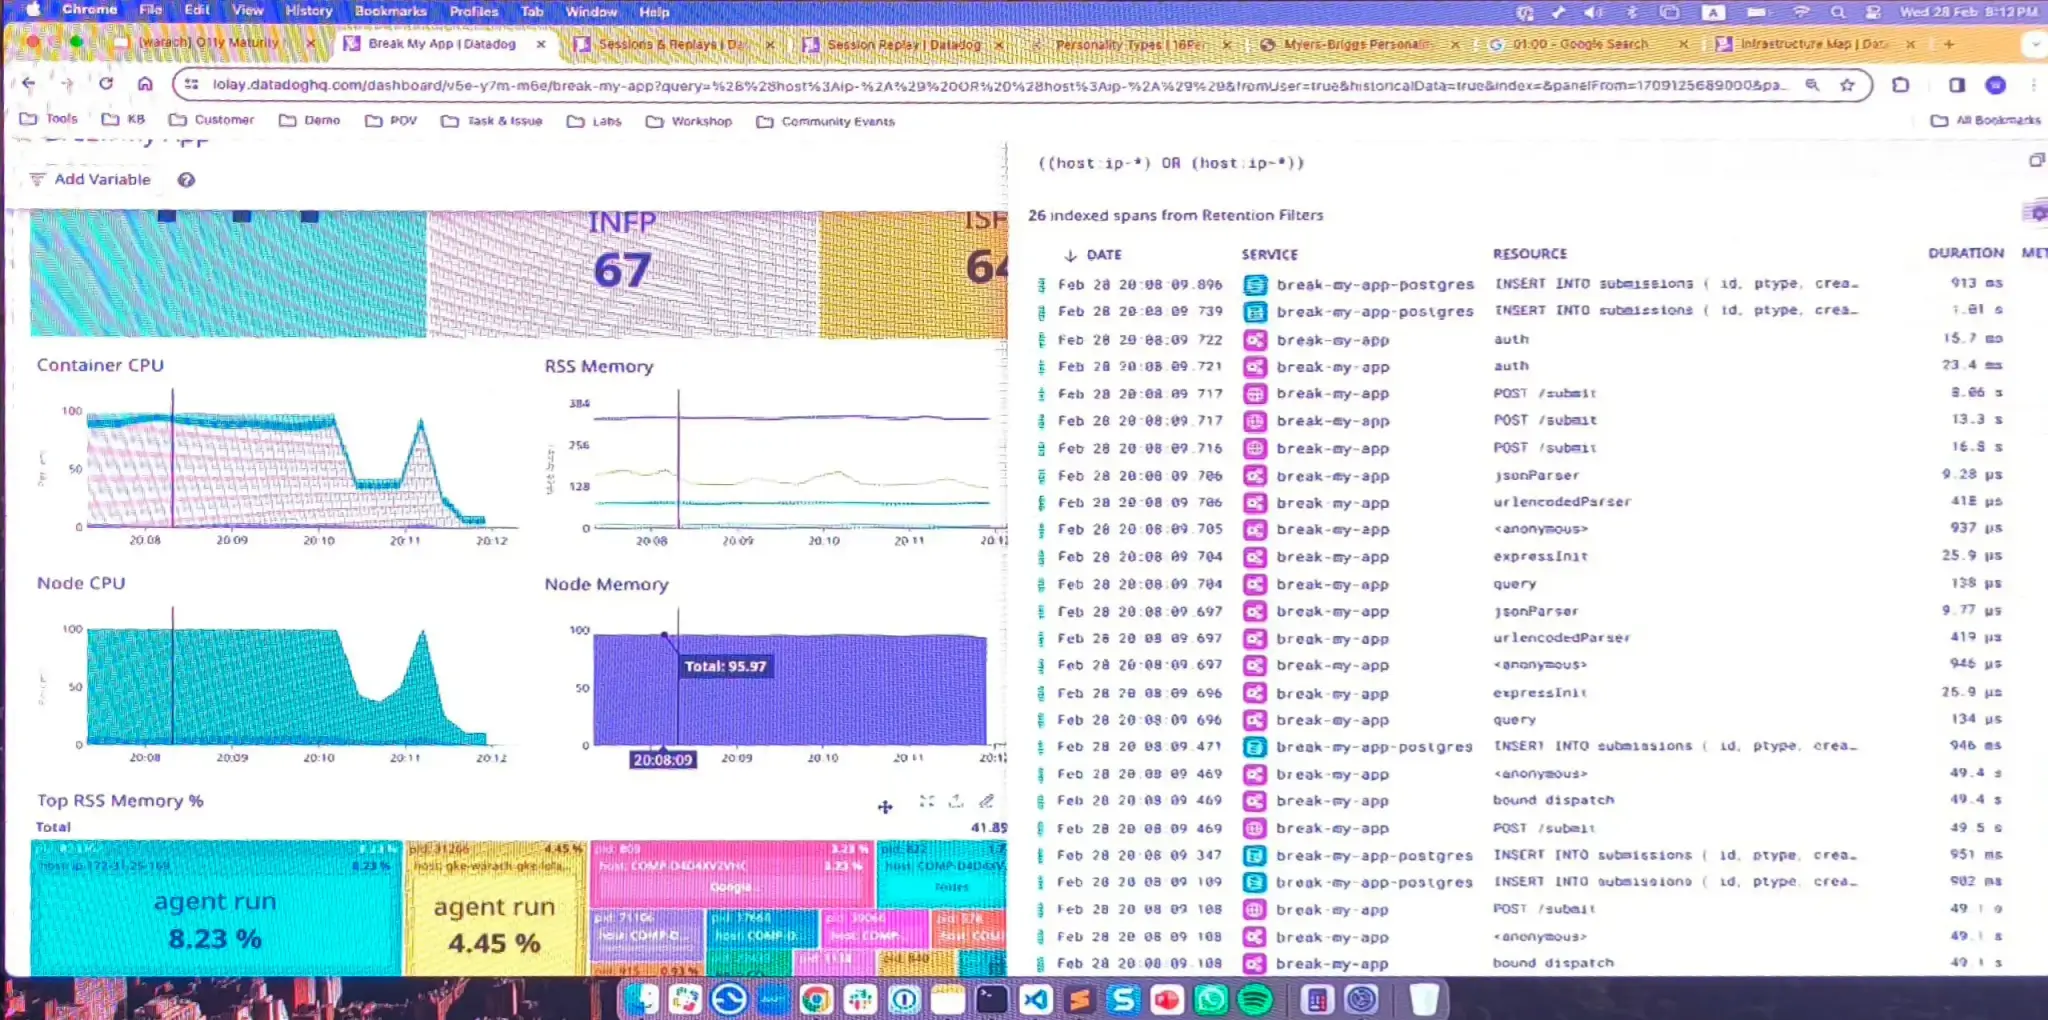Reload the Datadog dashboard page
Image resolution: width=2048 pixels, height=1020 pixels.
(x=106, y=84)
